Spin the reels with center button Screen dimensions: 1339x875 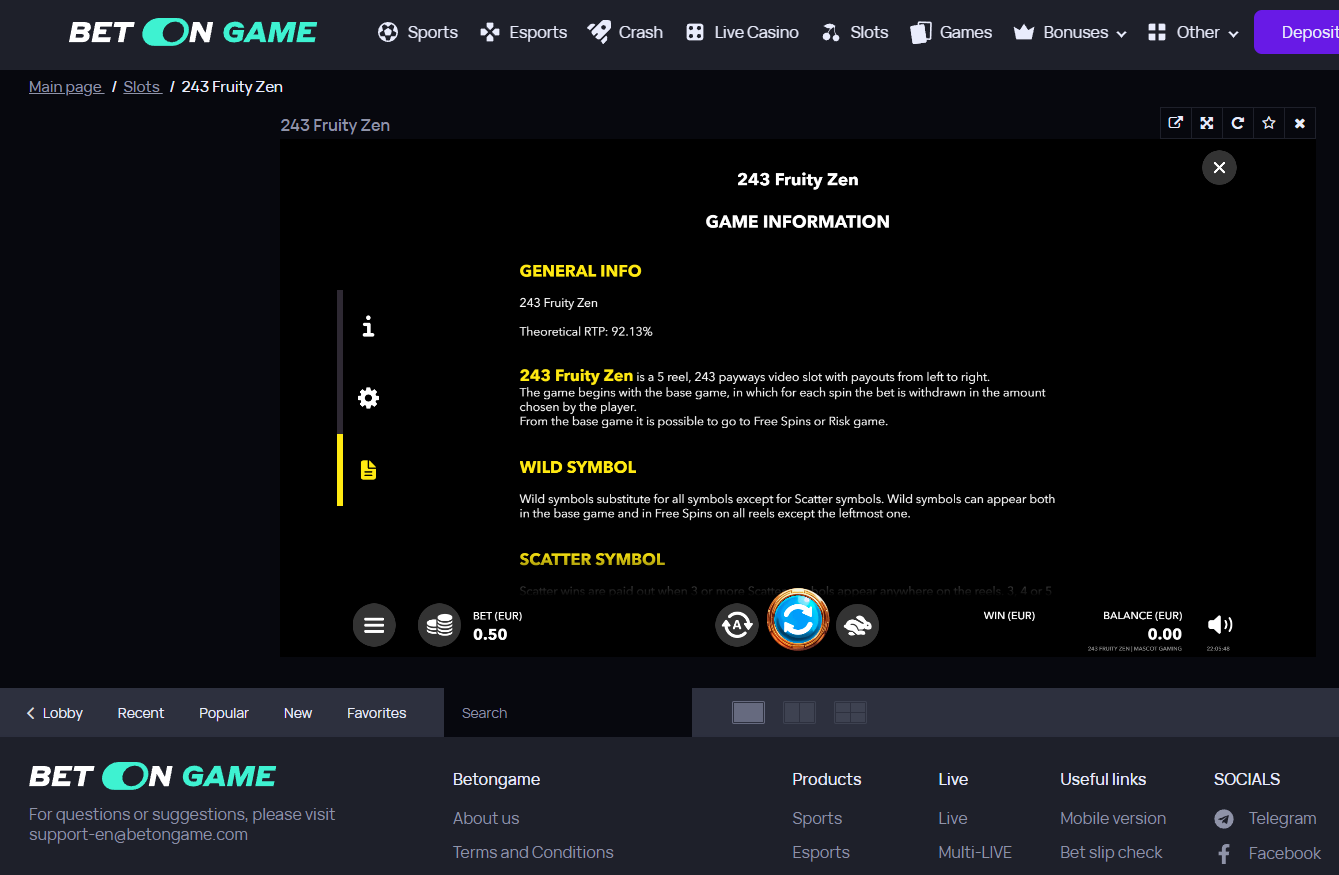(798, 620)
